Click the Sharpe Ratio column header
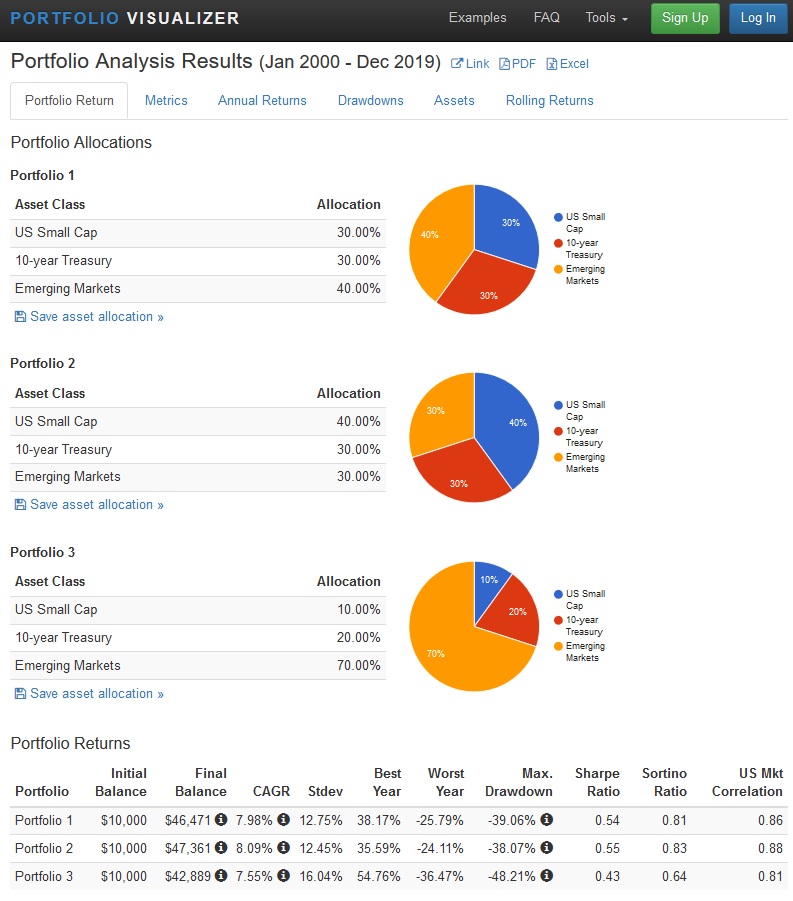 coord(597,782)
